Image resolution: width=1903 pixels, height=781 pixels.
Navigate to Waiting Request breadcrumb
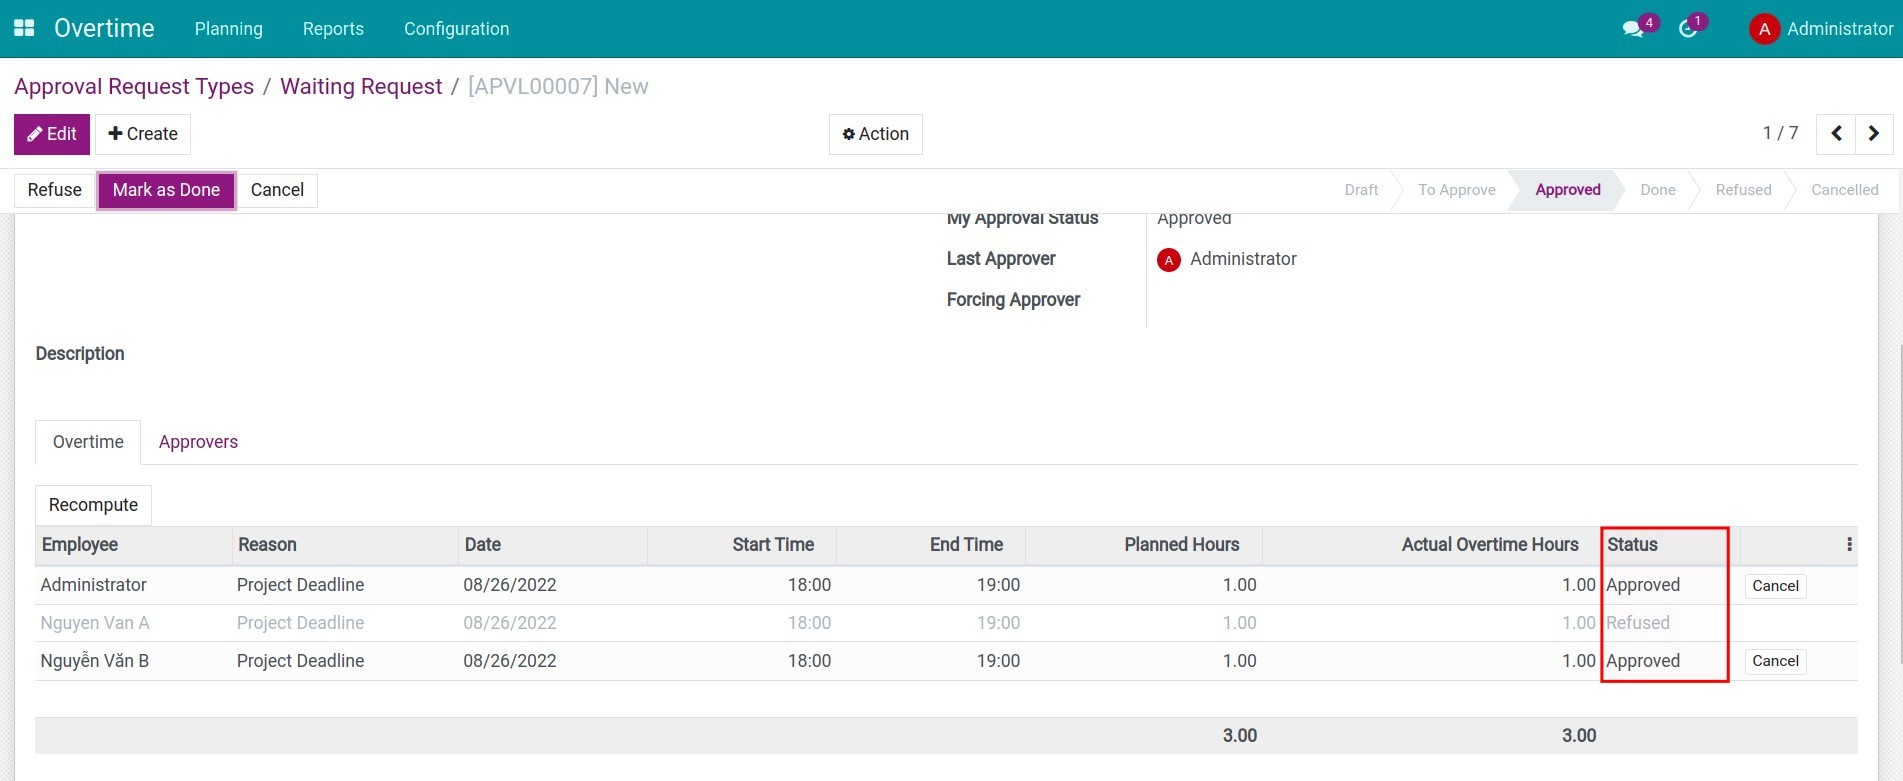[x=361, y=87]
